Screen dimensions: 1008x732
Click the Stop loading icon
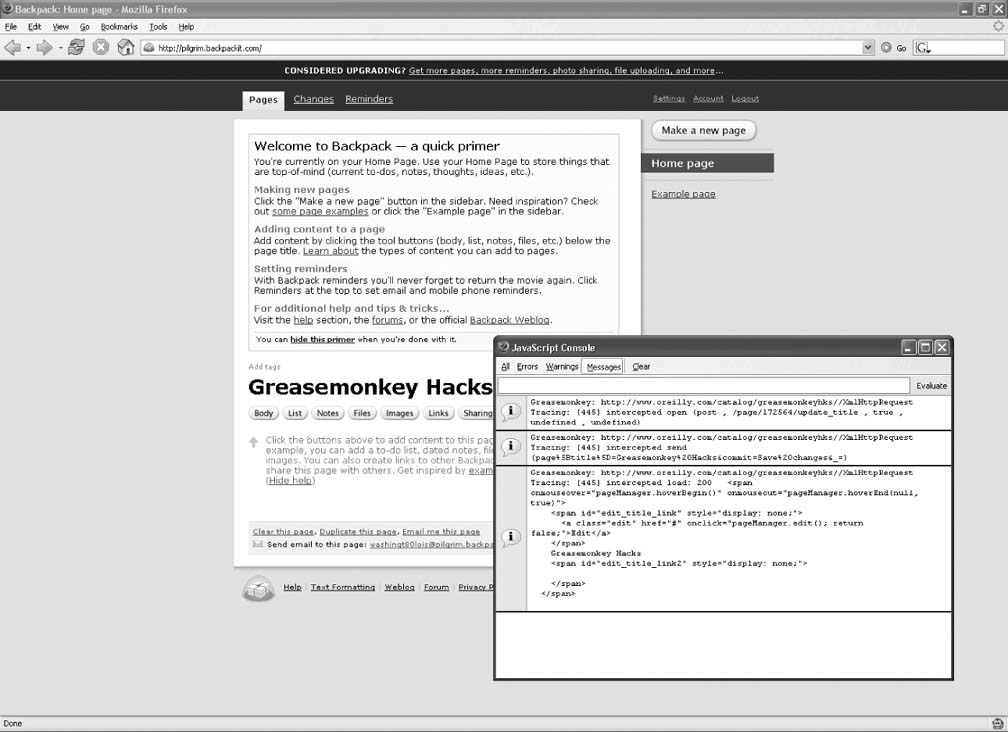tap(101, 47)
